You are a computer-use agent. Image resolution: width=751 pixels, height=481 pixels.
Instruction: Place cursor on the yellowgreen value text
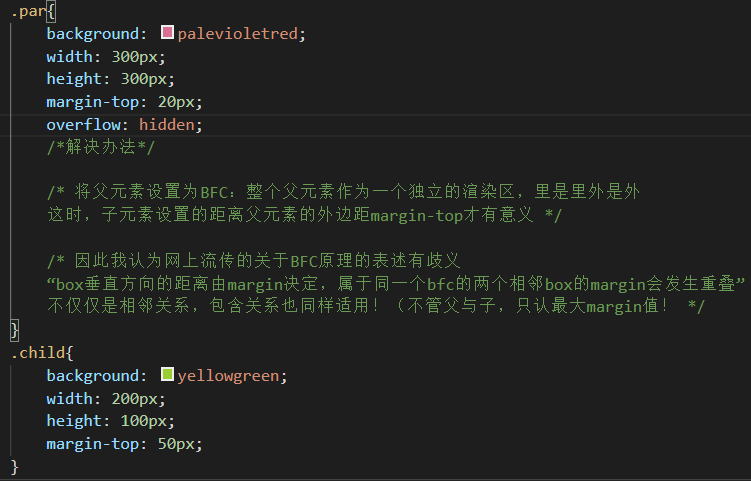(x=232, y=376)
